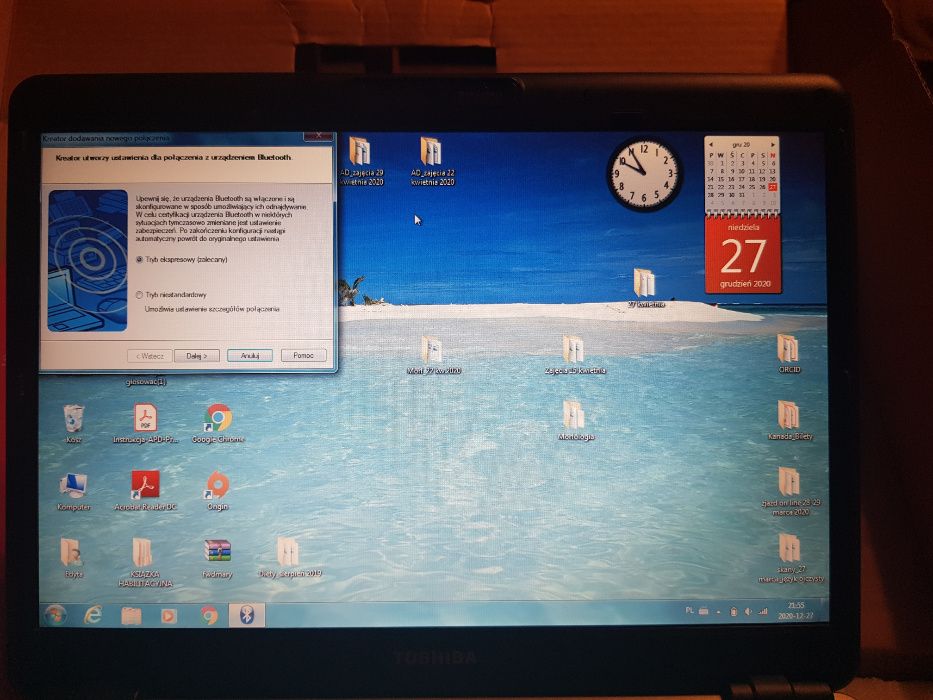Click the analog clock desktop gadget
The image size is (933, 700).
tap(644, 174)
